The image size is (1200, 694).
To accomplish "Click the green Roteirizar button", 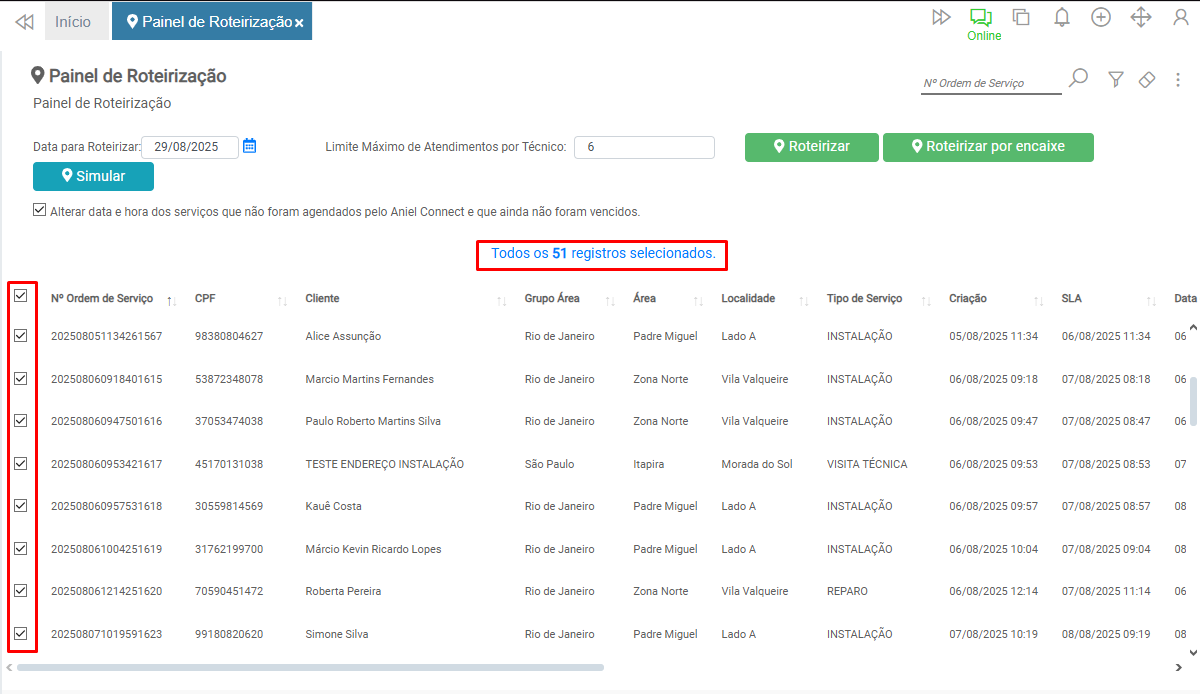I will pyautogui.click(x=811, y=147).
